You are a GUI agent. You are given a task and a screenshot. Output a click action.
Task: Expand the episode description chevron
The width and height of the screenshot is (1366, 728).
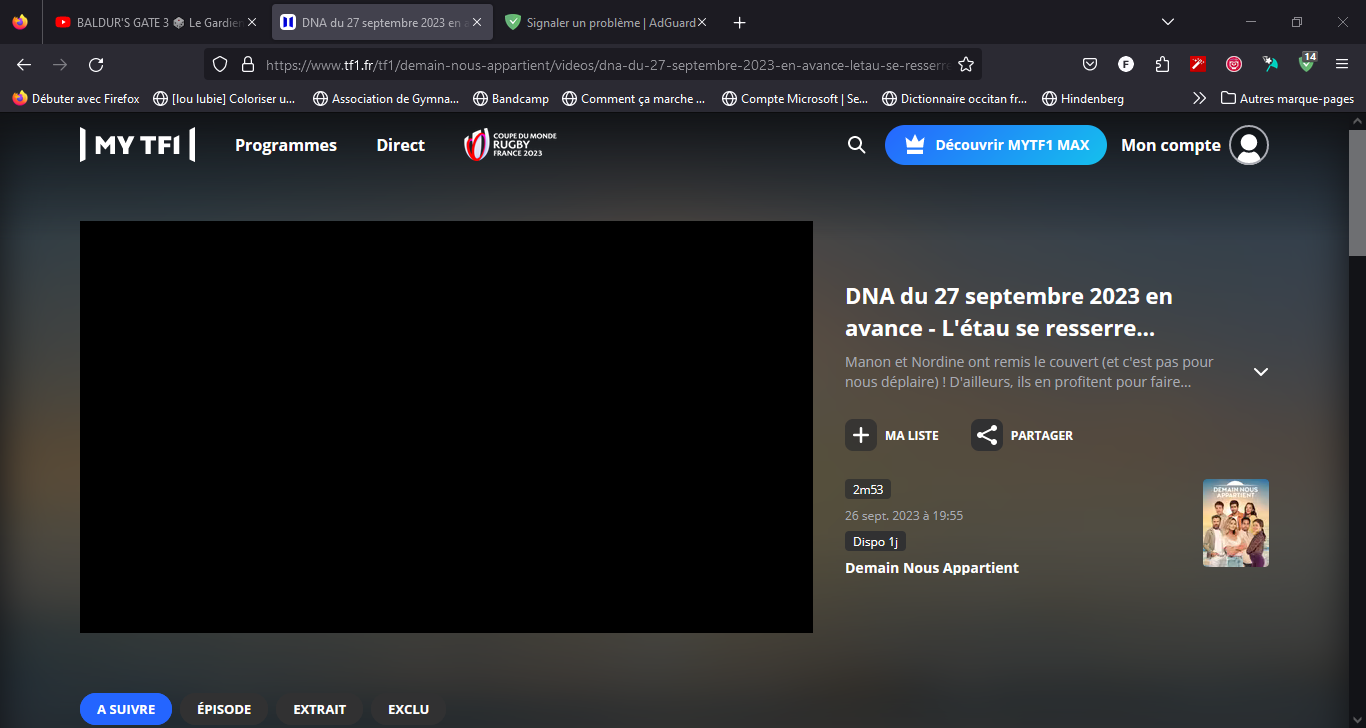(1260, 372)
